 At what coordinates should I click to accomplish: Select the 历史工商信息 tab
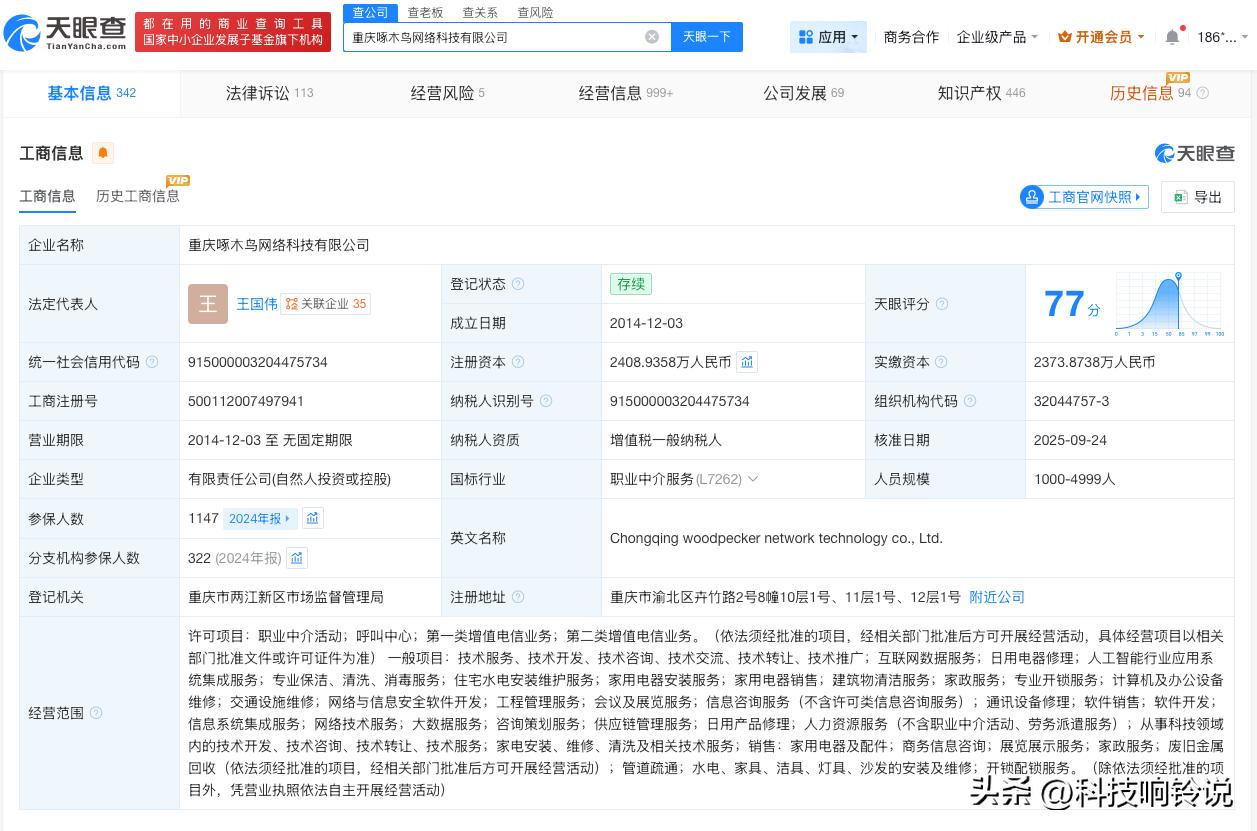pyautogui.click(x=138, y=196)
